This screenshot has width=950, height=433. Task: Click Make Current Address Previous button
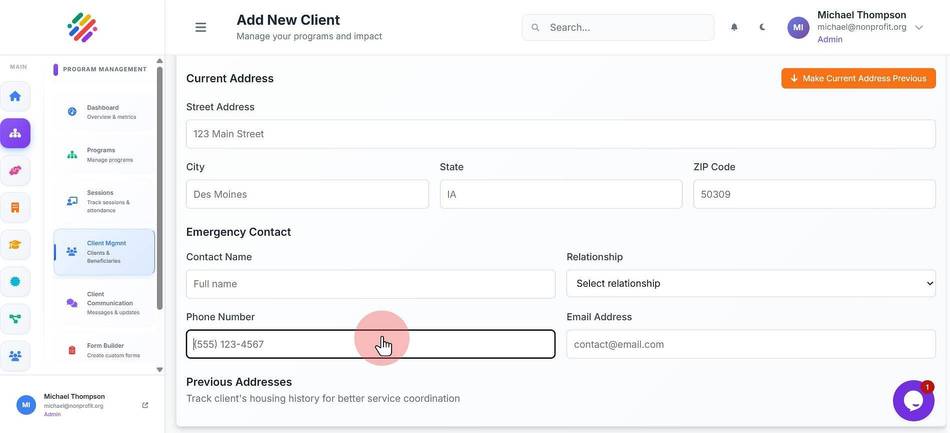pyautogui.click(x=858, y=78)
